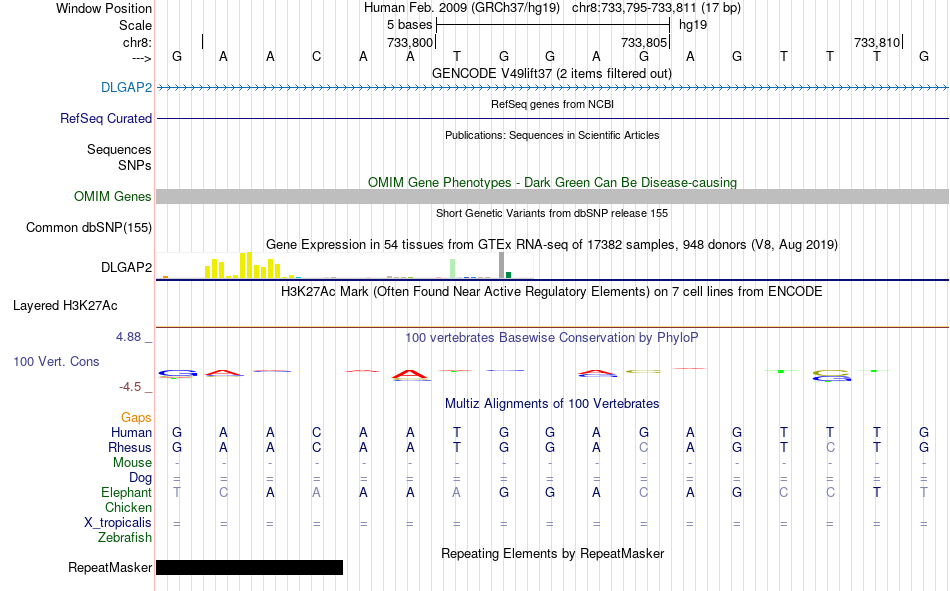The height and width of the screenshot is (591, 950).
Task: Click the Sequences track label
Action: tap(119, 149)
